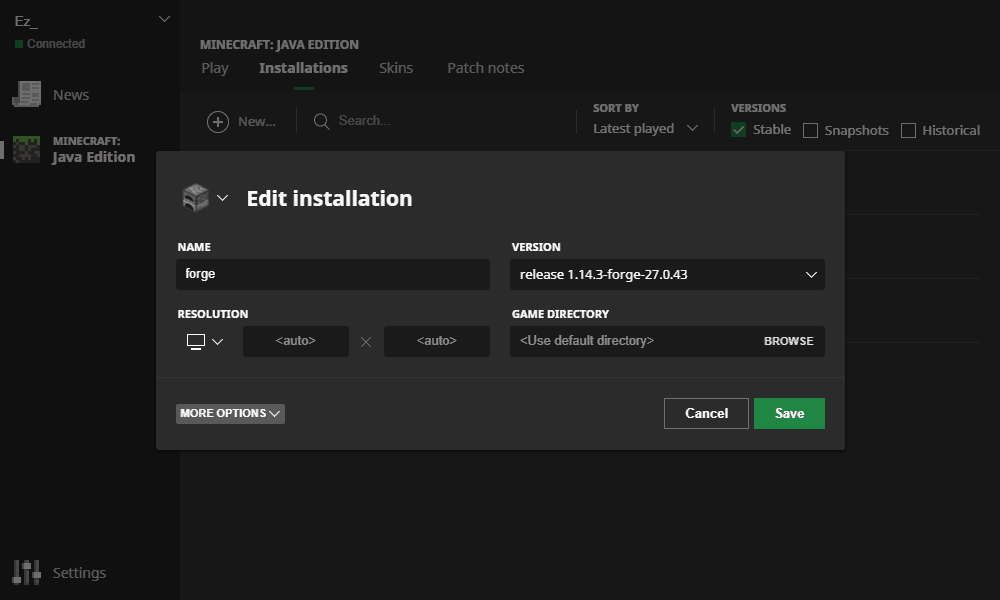This screenshot has height=600, width=1000.
Task: Click the News newspaper icon in sidebar
Action: click(x=27, y=94)
